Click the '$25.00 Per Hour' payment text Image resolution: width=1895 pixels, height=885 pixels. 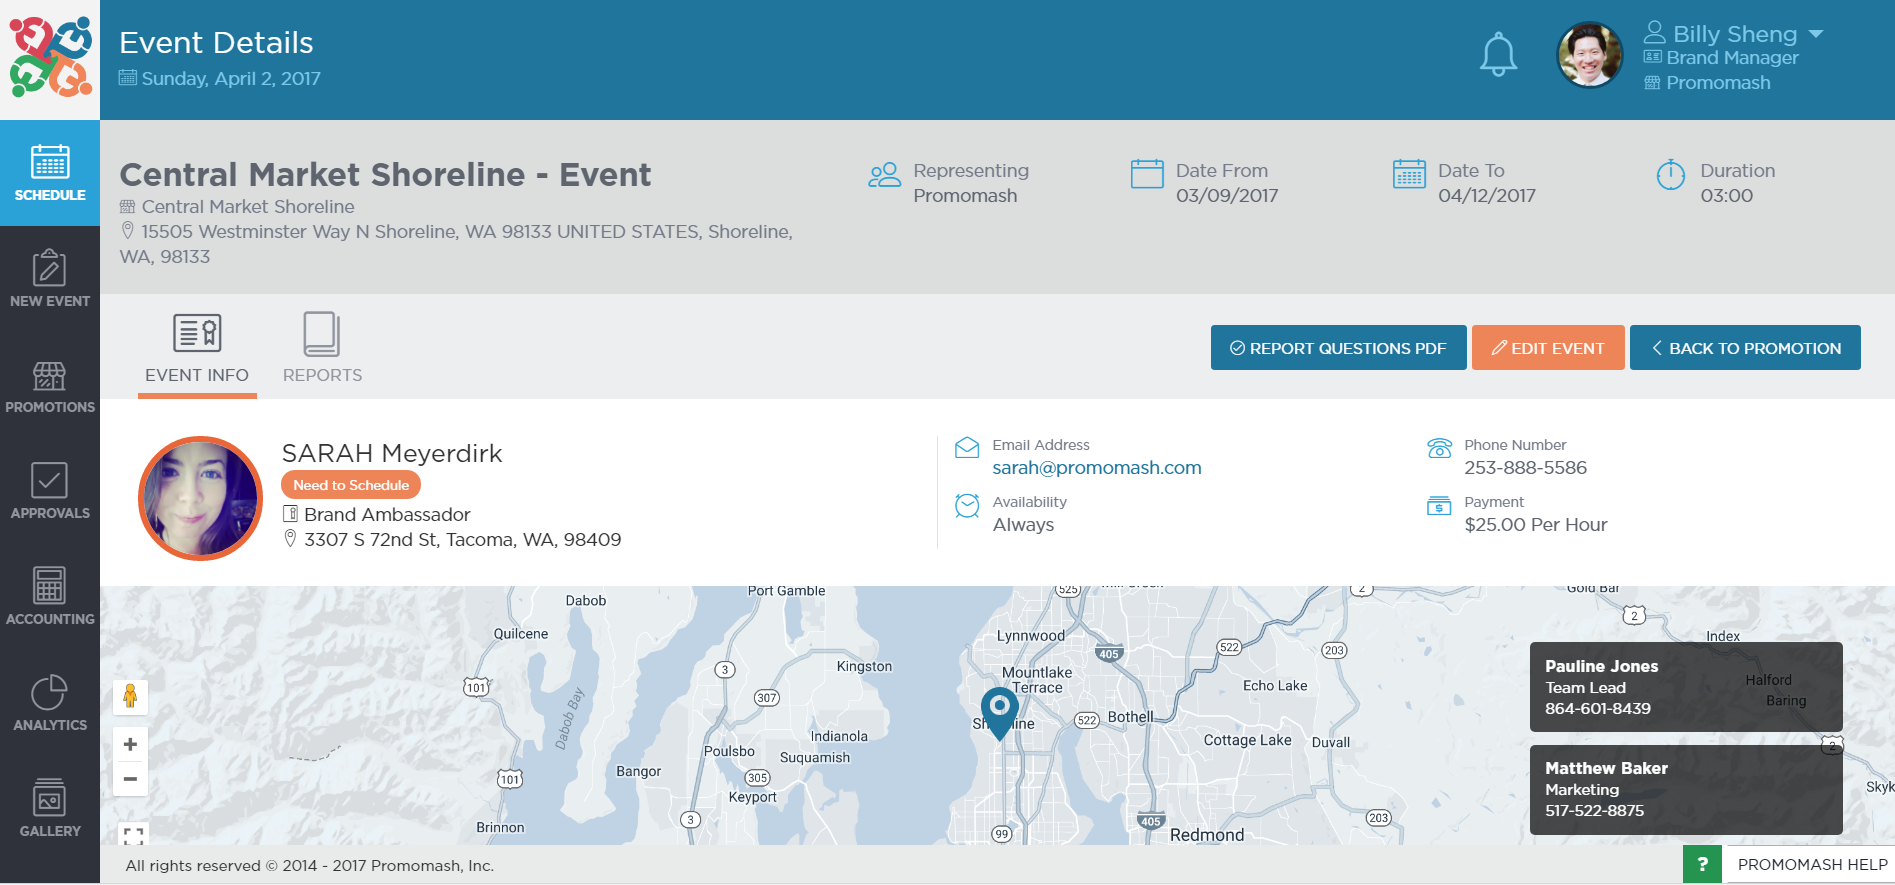click(x=1536, y=525)
